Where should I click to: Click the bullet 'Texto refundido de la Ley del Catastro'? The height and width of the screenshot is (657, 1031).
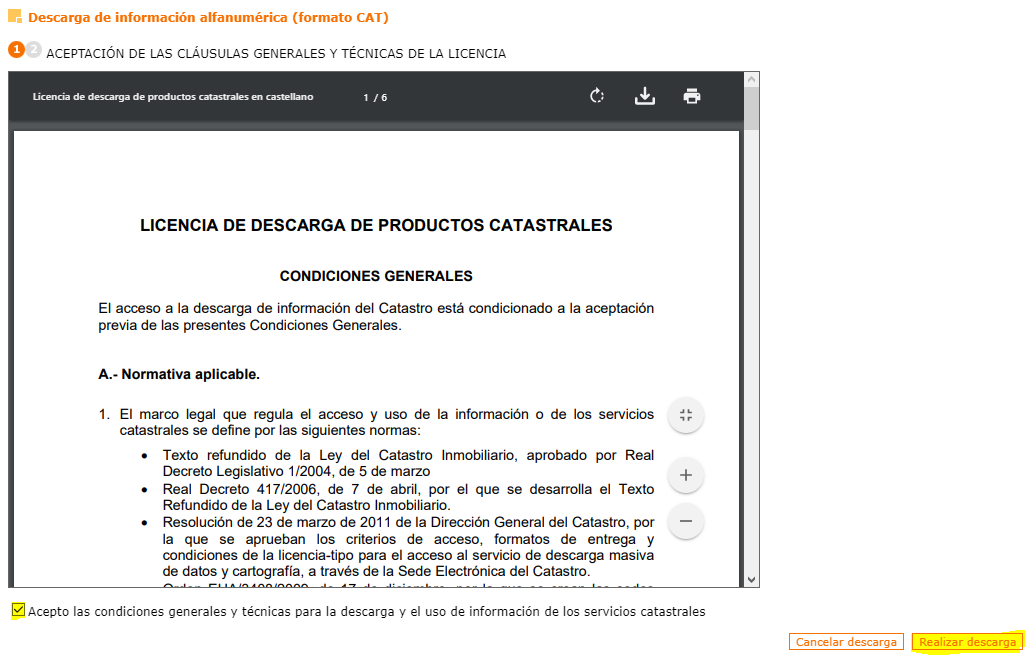408,463
